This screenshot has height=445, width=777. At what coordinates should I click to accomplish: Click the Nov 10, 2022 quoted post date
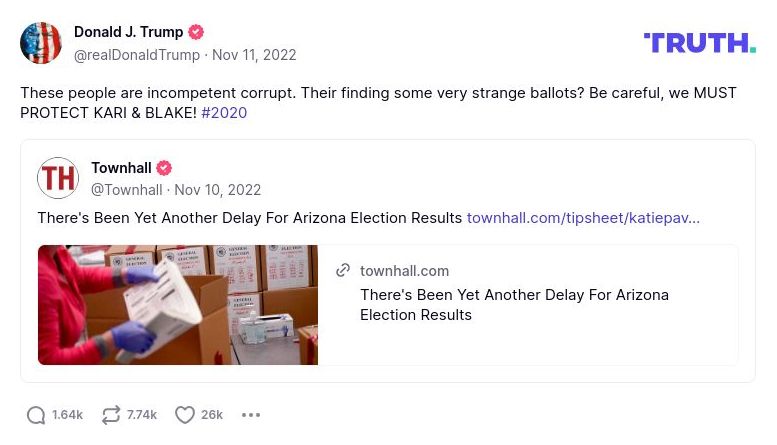point(218,190)
